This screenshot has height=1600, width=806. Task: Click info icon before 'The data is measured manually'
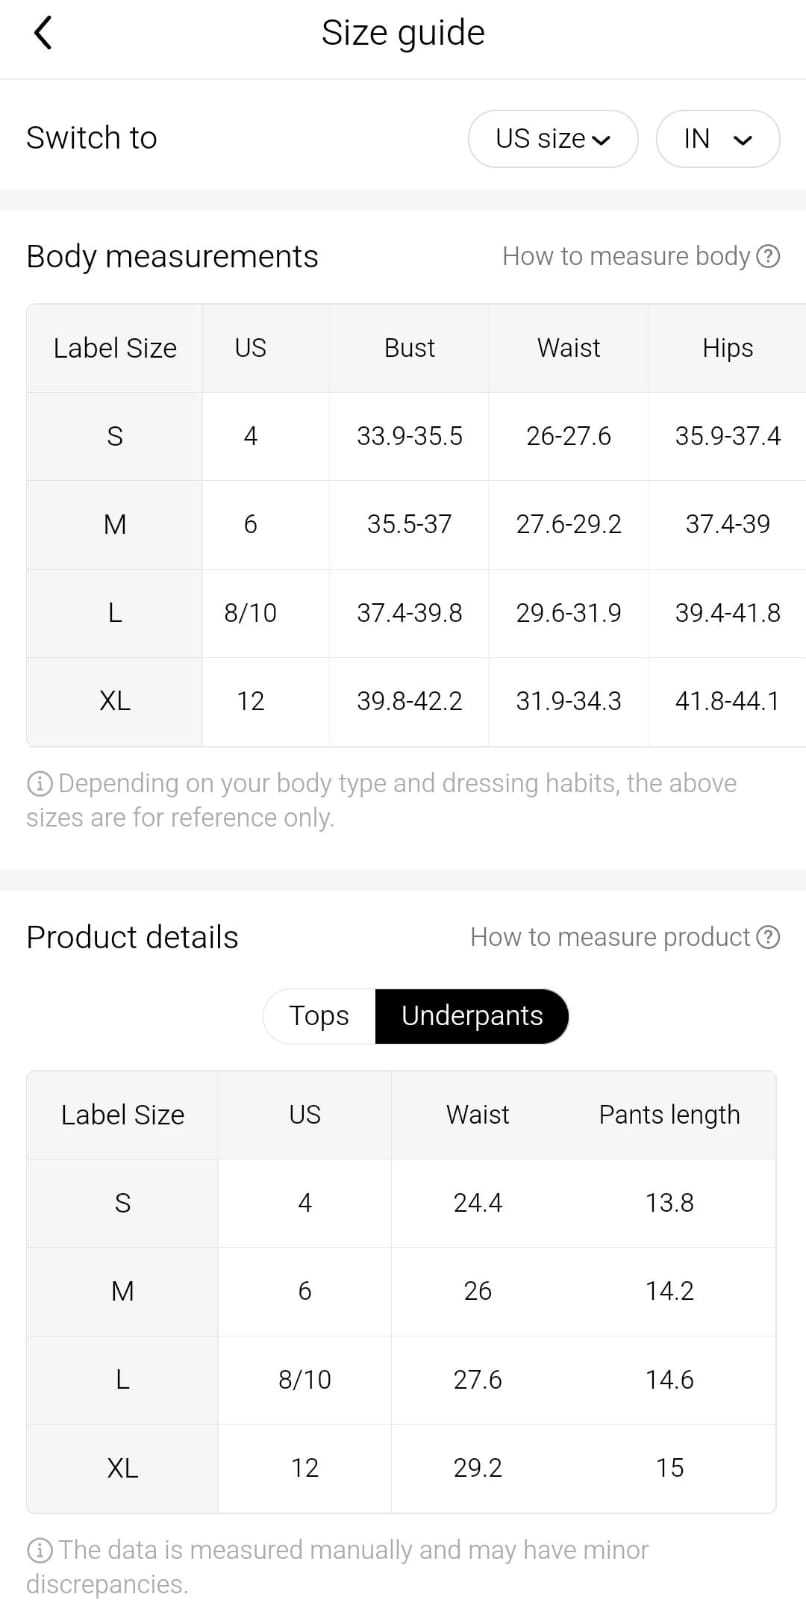(x=39, y=1551)
